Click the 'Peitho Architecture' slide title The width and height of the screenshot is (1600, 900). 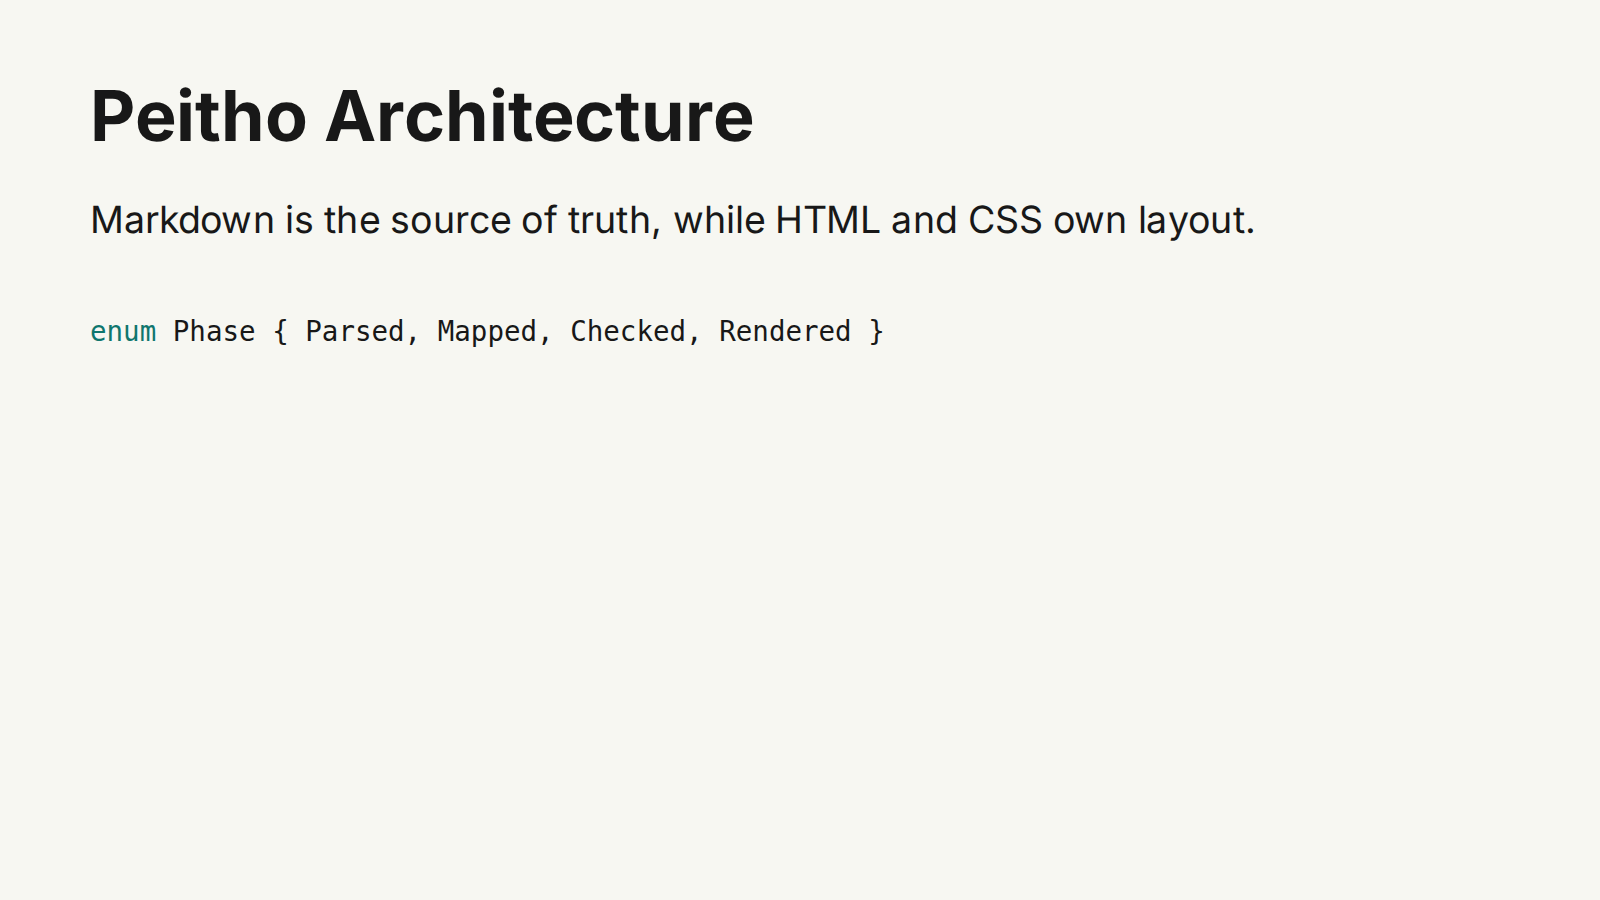421,117
